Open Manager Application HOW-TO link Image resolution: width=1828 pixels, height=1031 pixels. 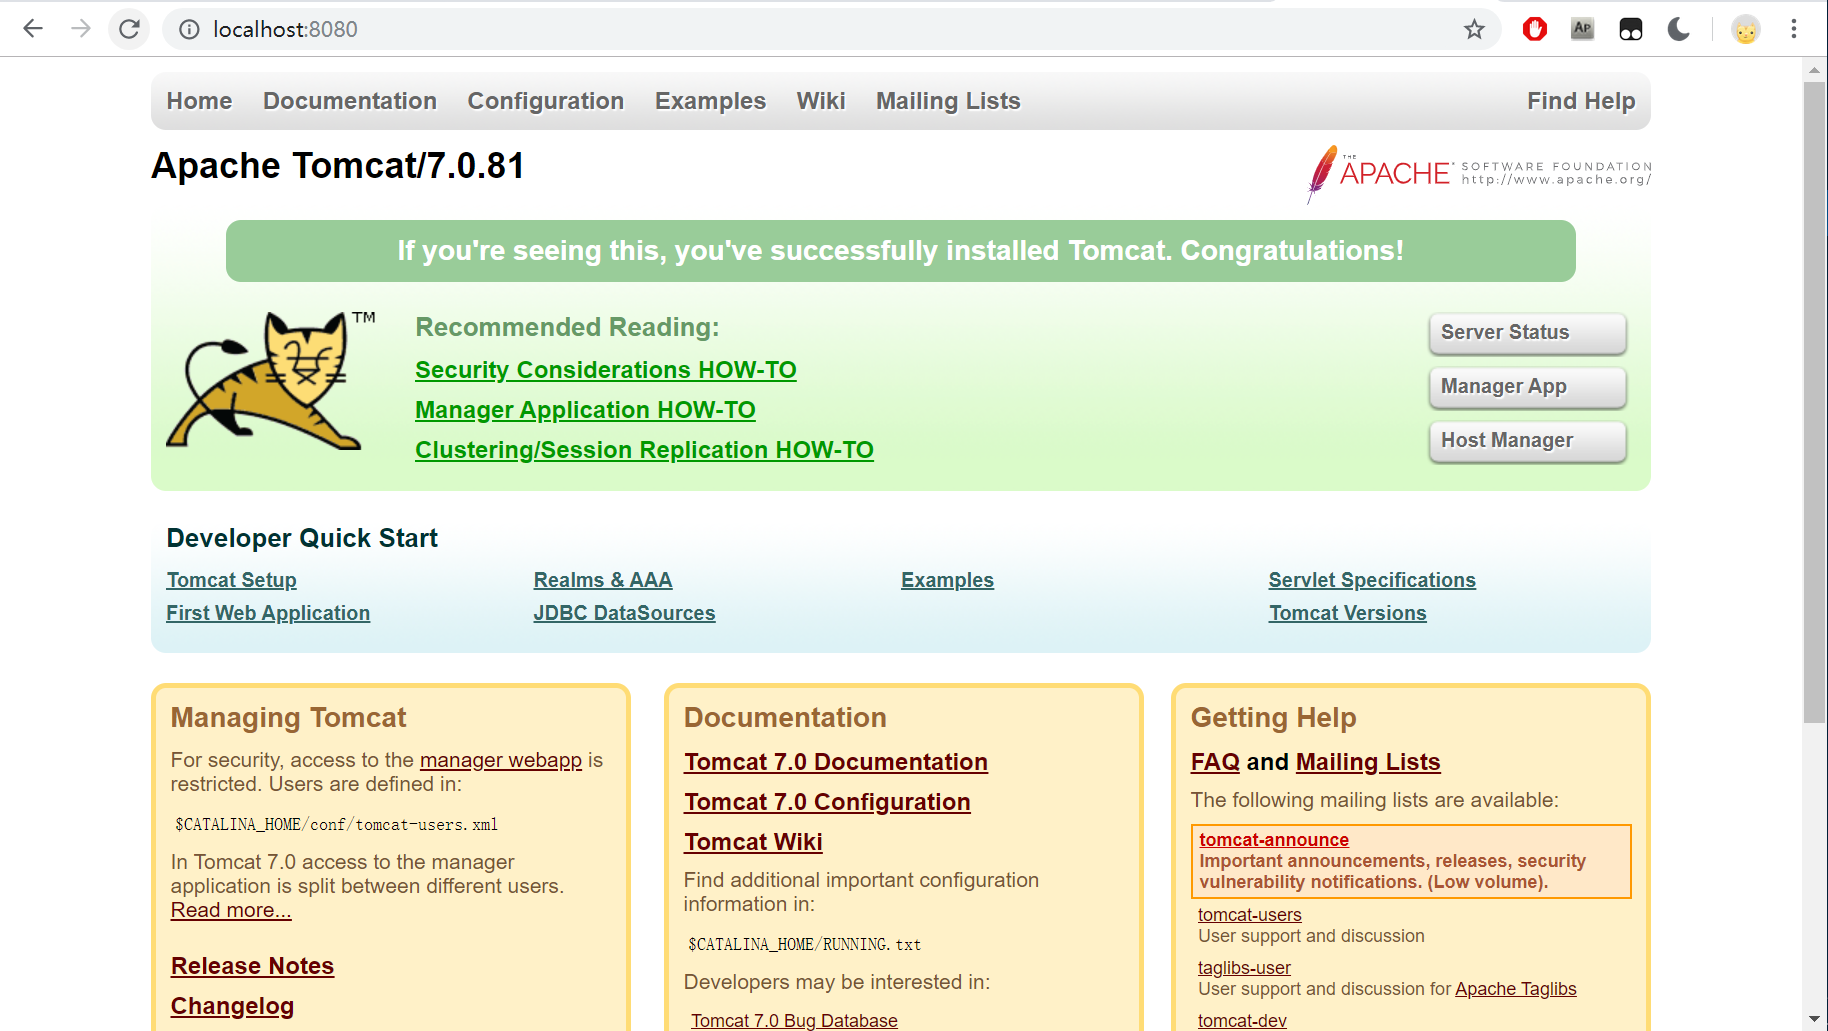(x=585, y=410)
